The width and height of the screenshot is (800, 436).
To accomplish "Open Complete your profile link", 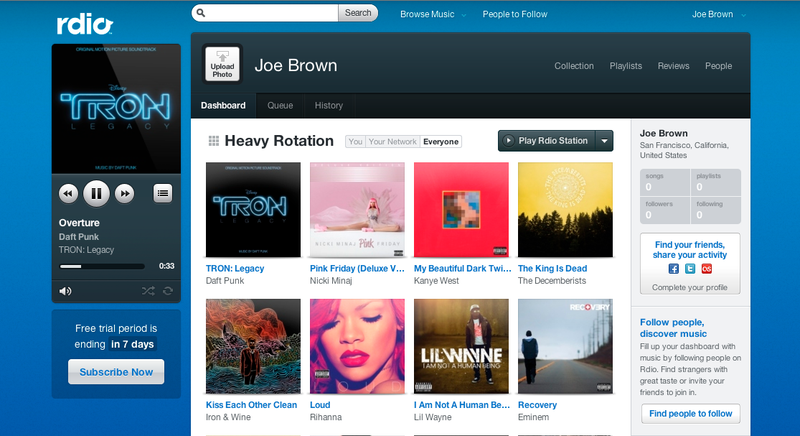I will coord(690,288).
